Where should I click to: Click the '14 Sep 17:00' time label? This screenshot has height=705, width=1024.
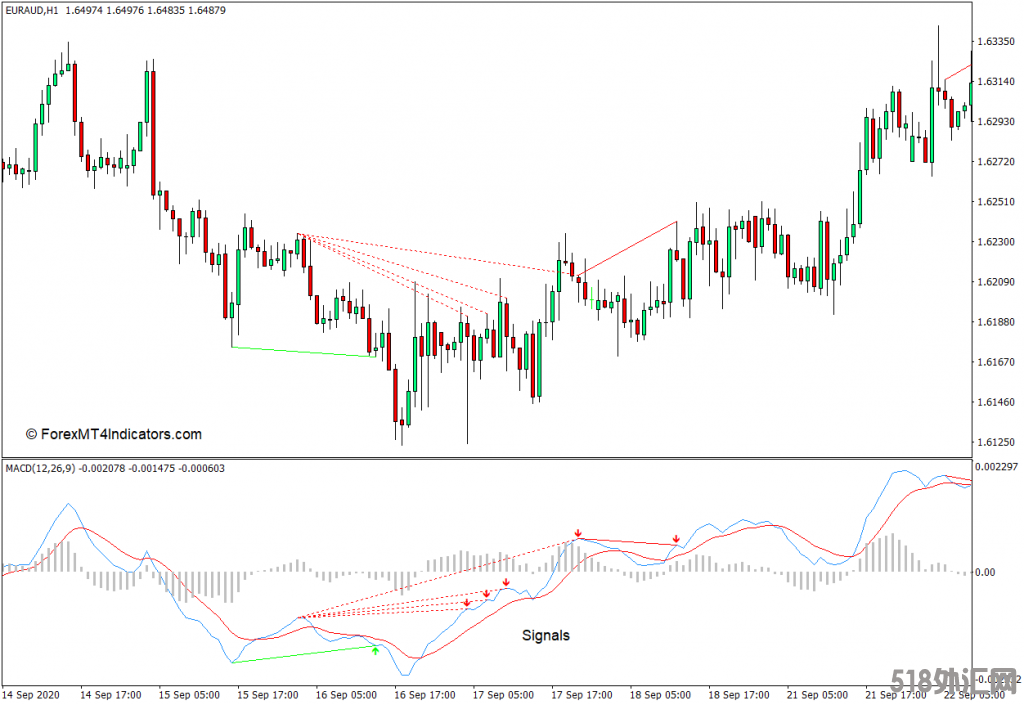coord(110,695)
